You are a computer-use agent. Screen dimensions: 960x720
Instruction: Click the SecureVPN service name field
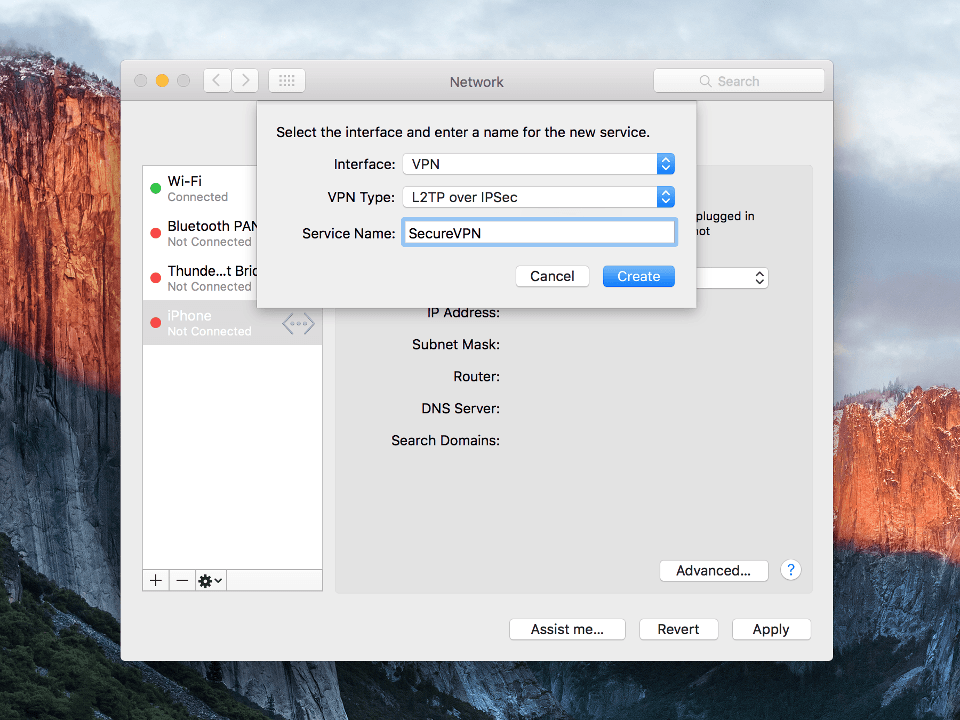539,231
